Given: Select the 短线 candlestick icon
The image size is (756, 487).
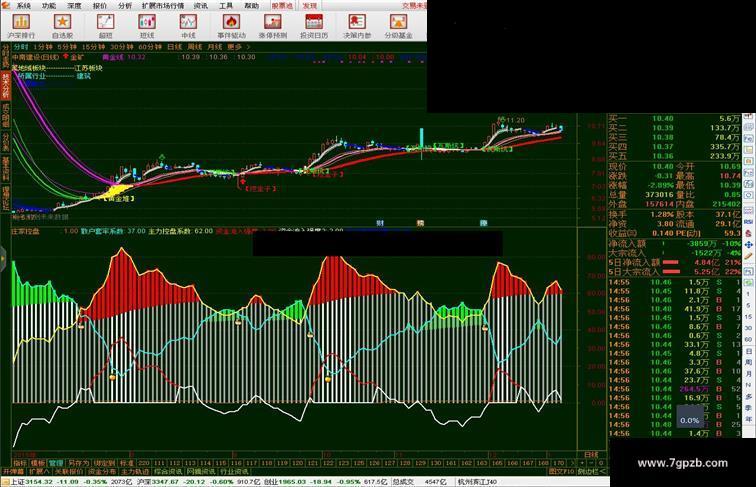Looking at the screenshot, I should [147, 22].
